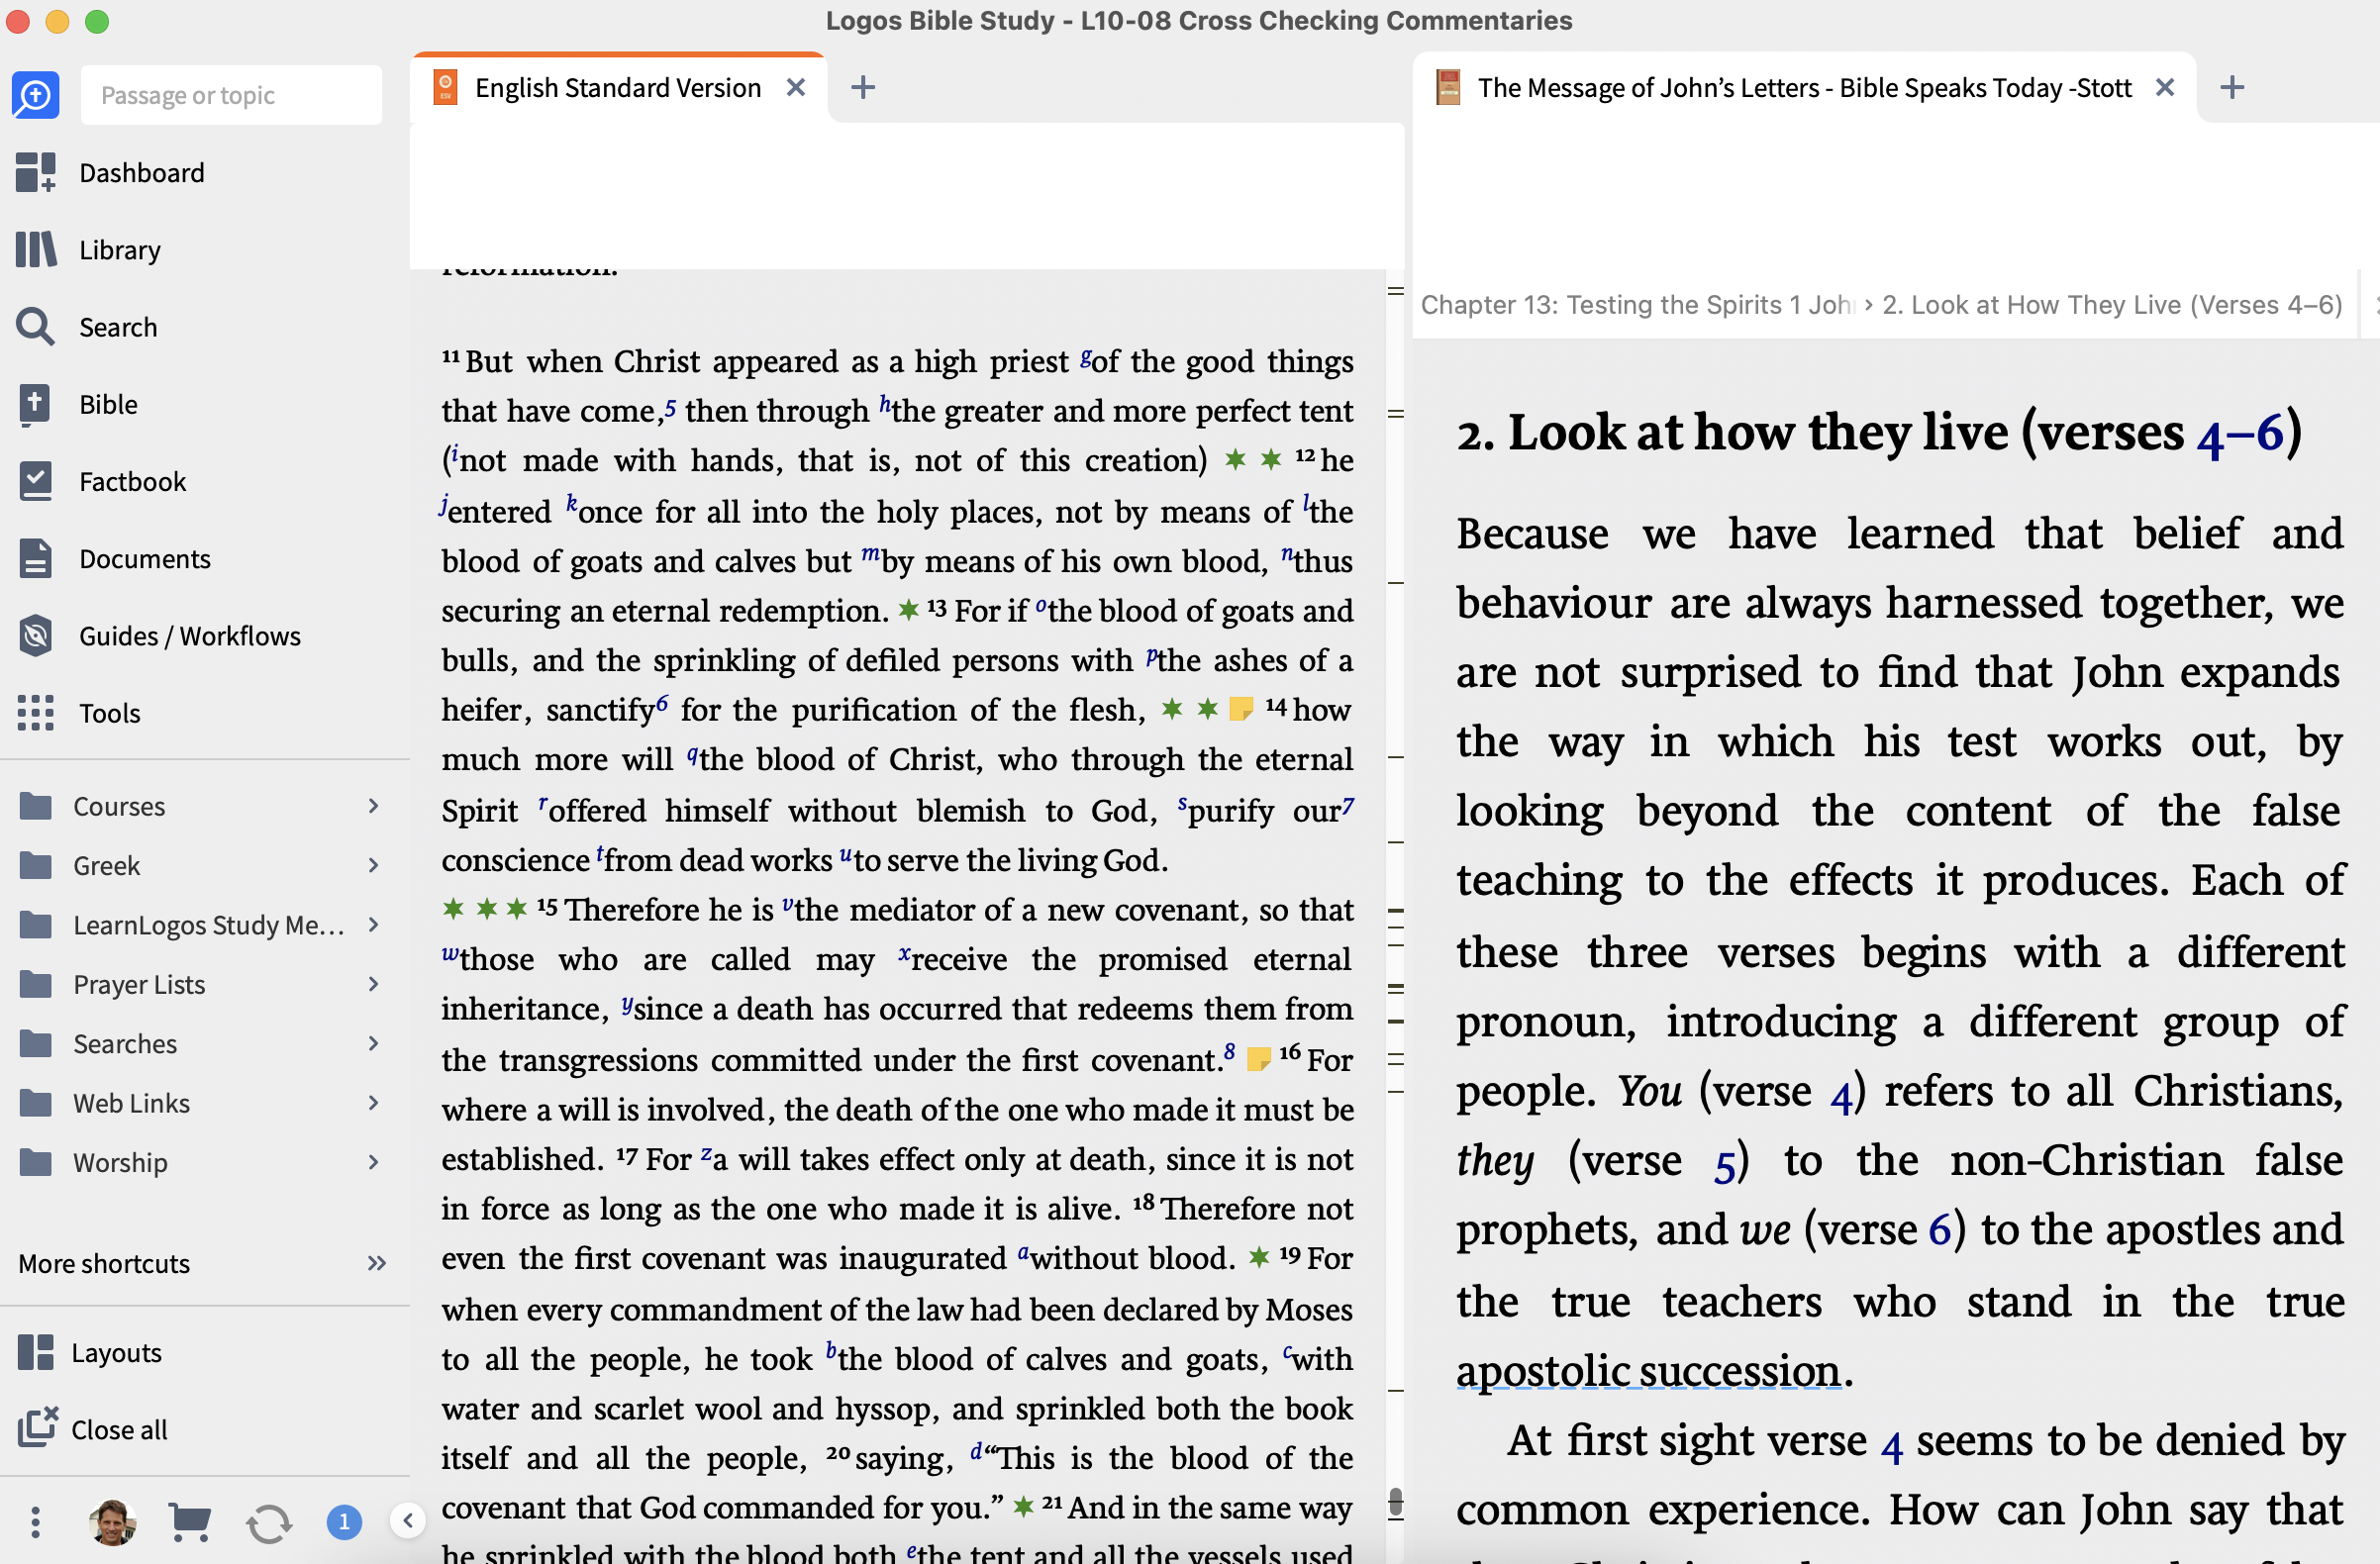Open the Dashboard icon in sidebar

pyautogui.click(x=35, y=172)
